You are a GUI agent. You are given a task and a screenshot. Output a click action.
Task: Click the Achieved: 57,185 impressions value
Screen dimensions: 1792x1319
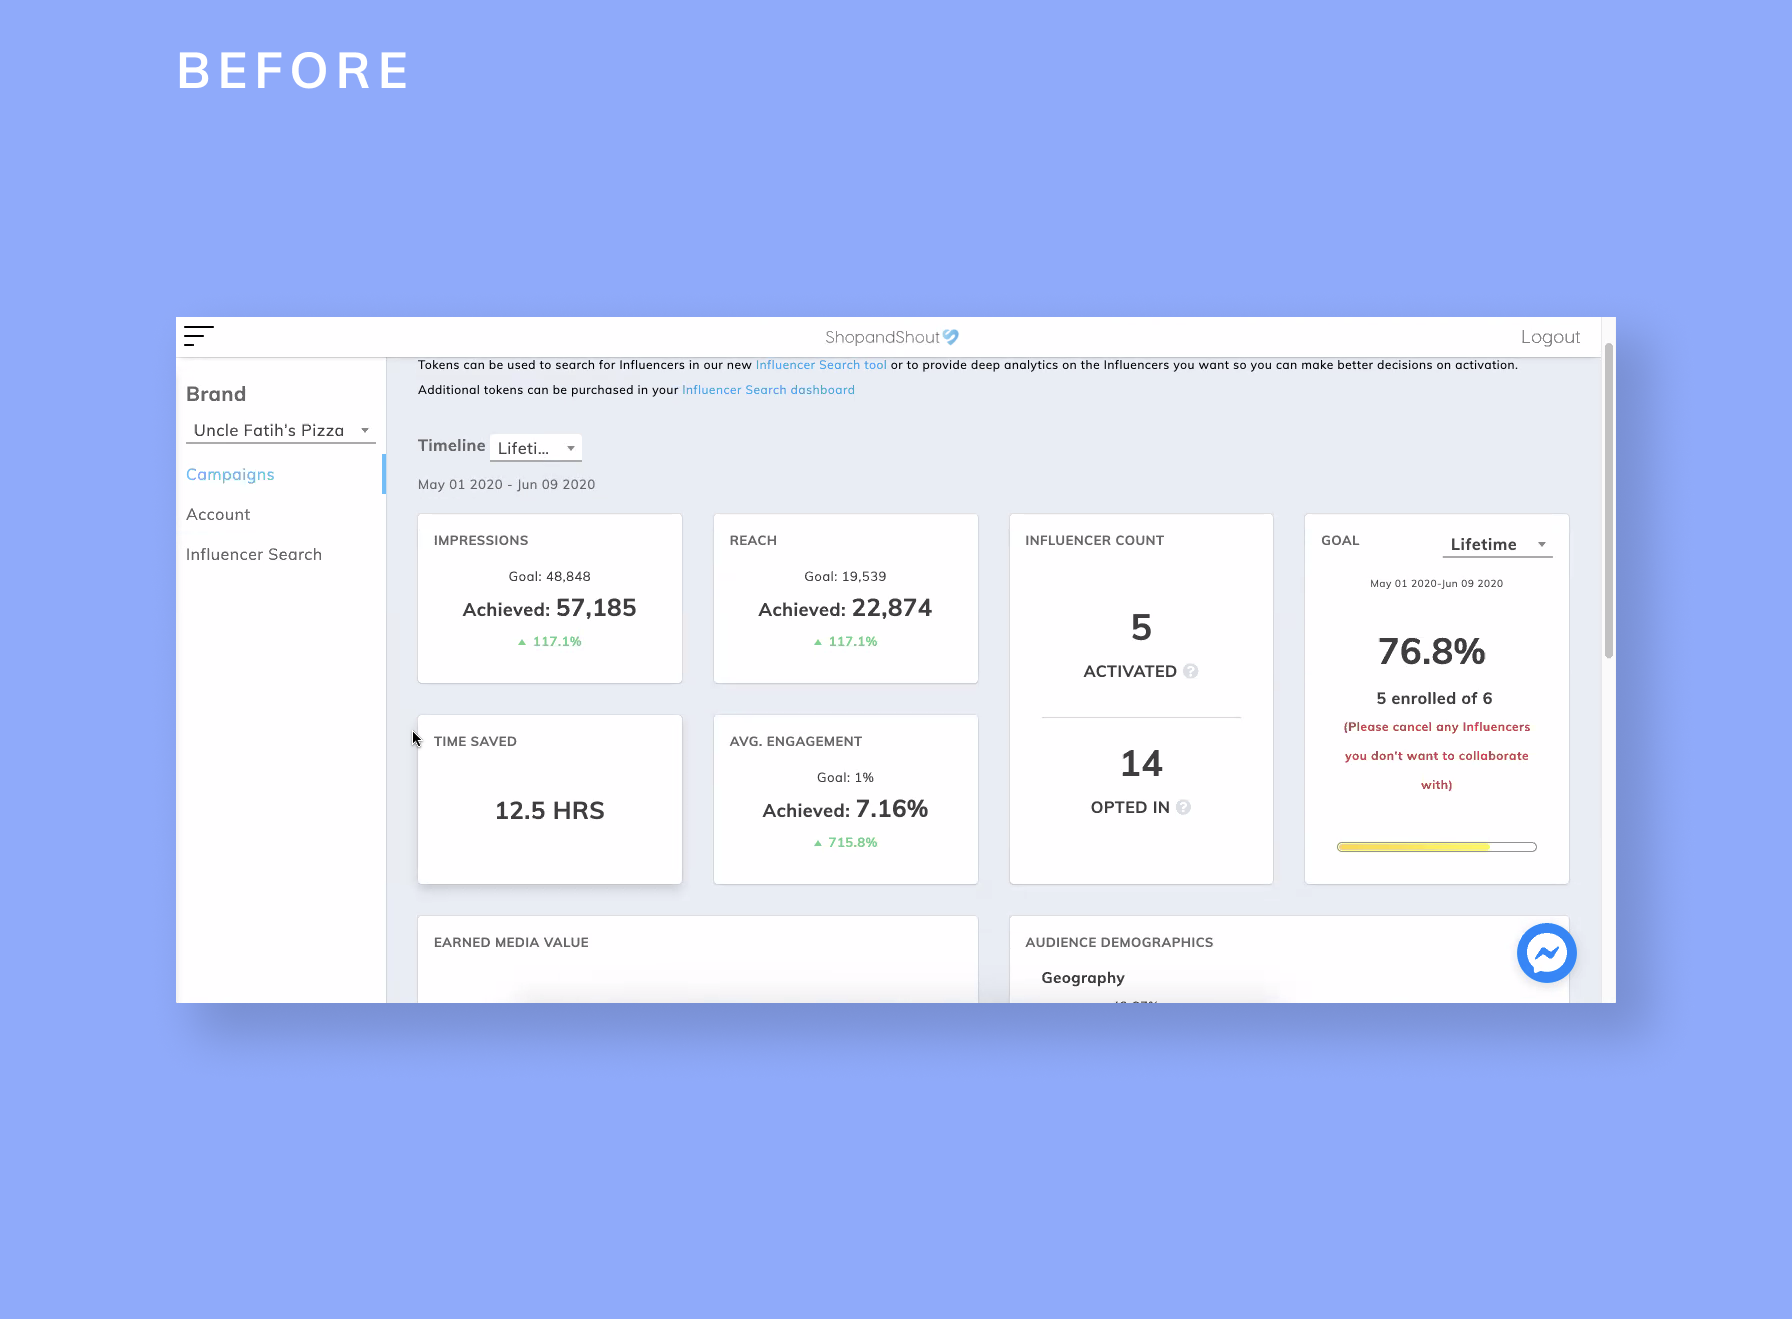550,608
